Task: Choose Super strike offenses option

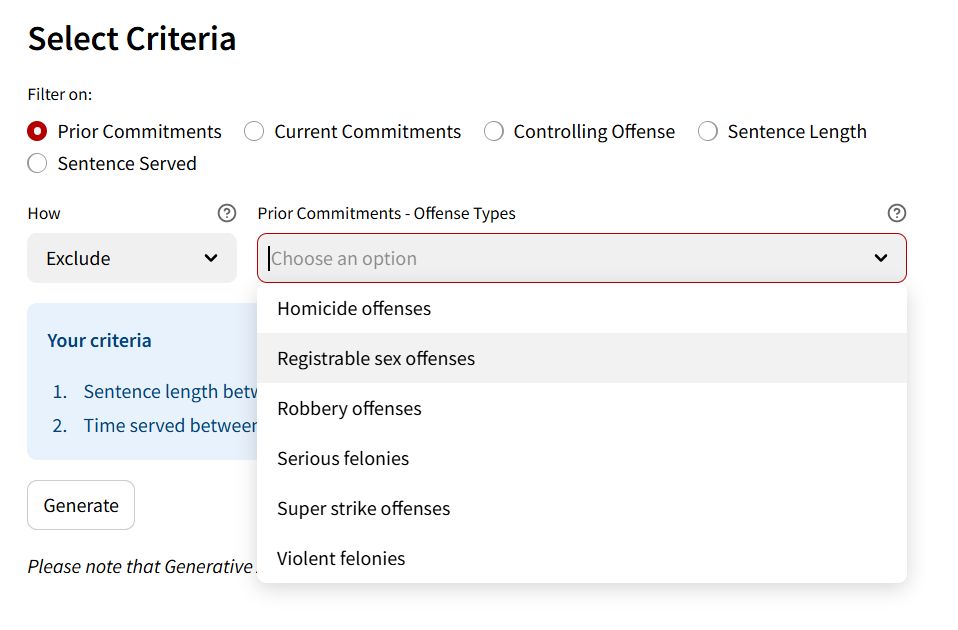Action: pyautogui.click(x=363, y=508)
